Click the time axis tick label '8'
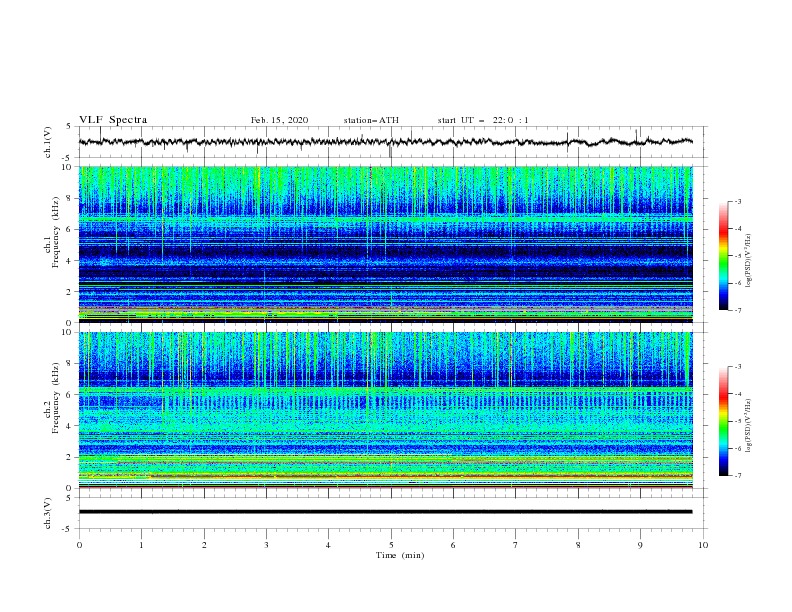The image size is (792, 612). pyautogui.click(x=578, y=545)
